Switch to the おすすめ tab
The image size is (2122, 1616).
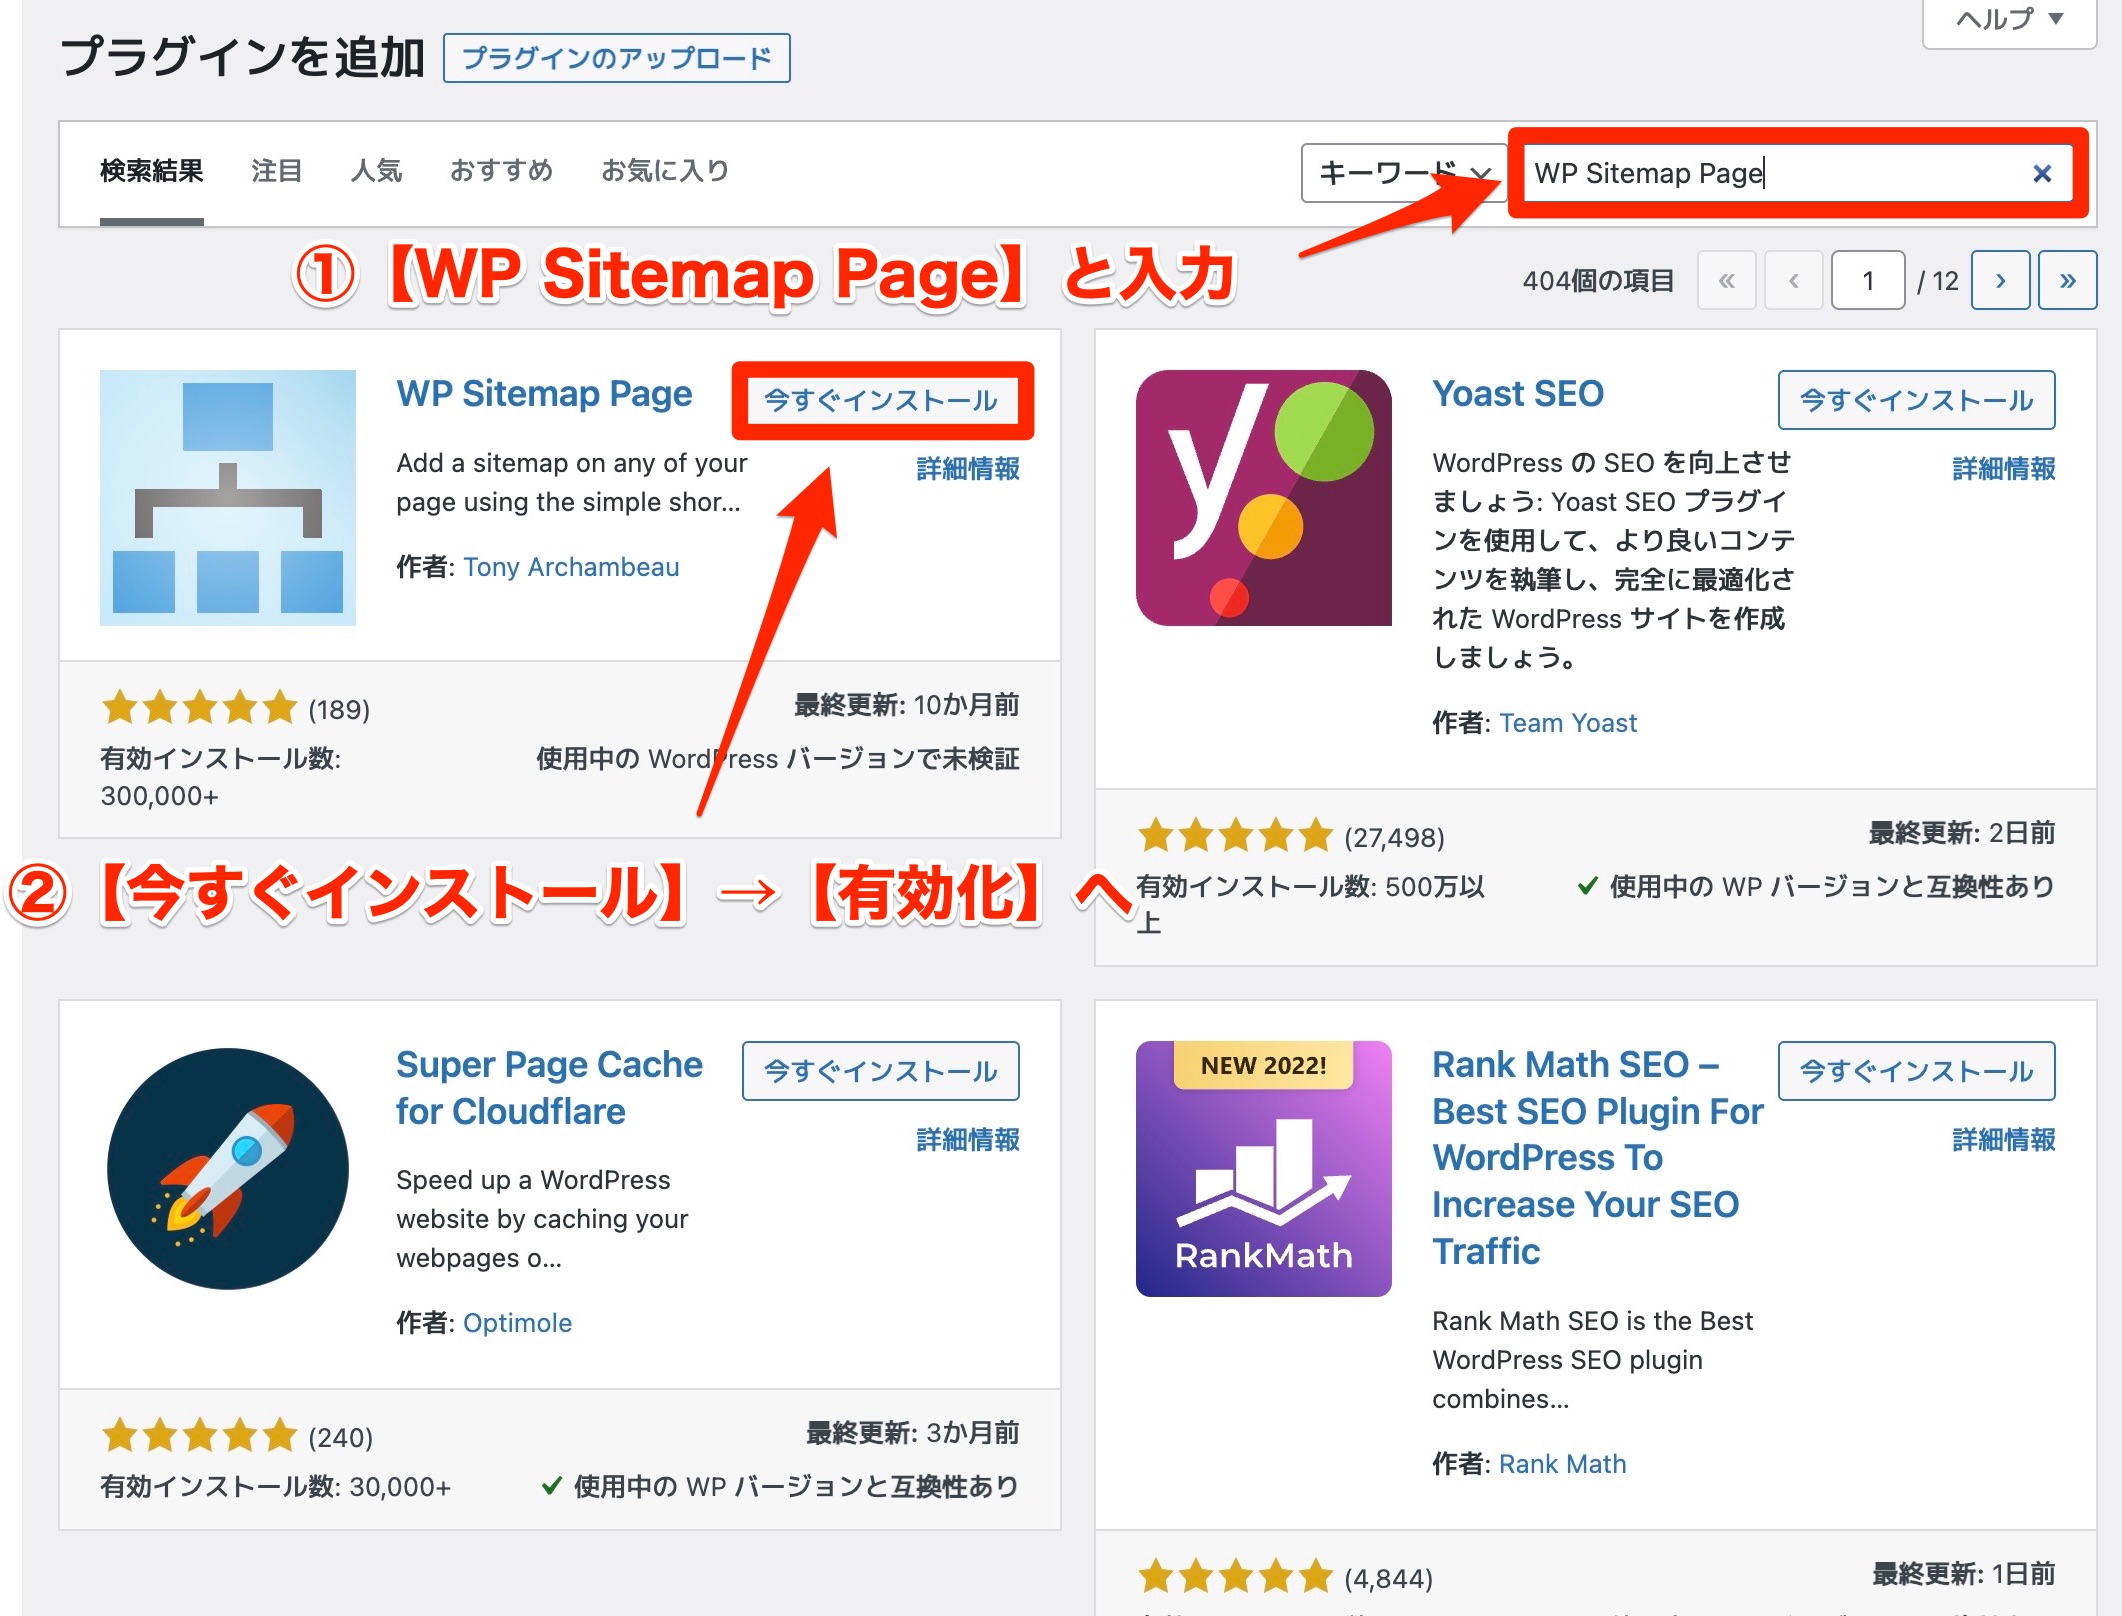coord(501,171)
